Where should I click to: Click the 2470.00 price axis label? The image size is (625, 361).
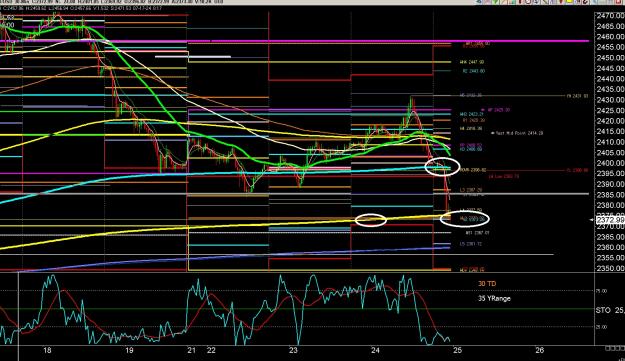click(611, 16)
